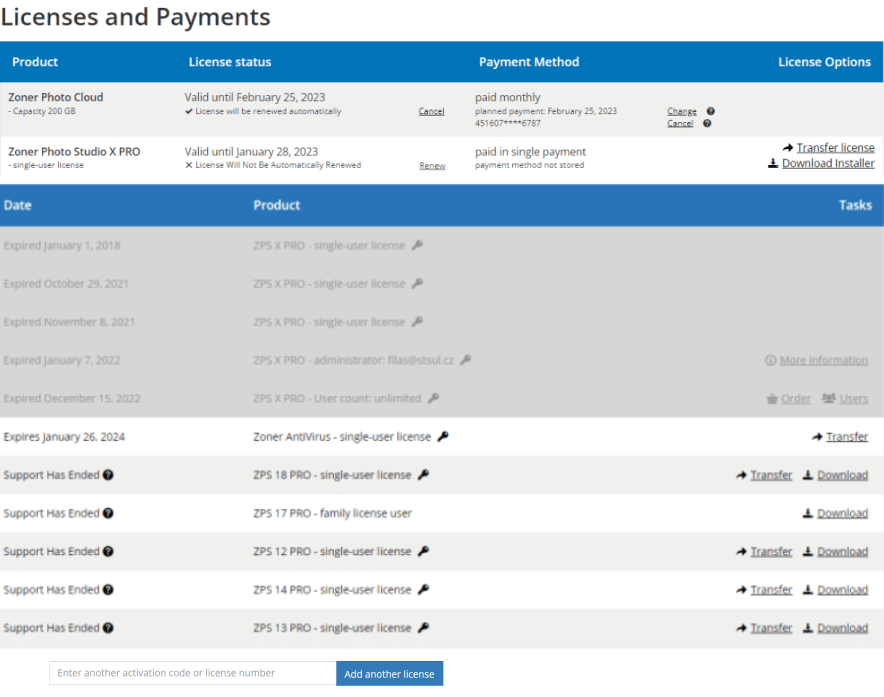This screenshot has height=697, width=884.
Task: Click the 'Expired December 15, 2022' date
Action: pyautogui.click(x=72, y=399)
